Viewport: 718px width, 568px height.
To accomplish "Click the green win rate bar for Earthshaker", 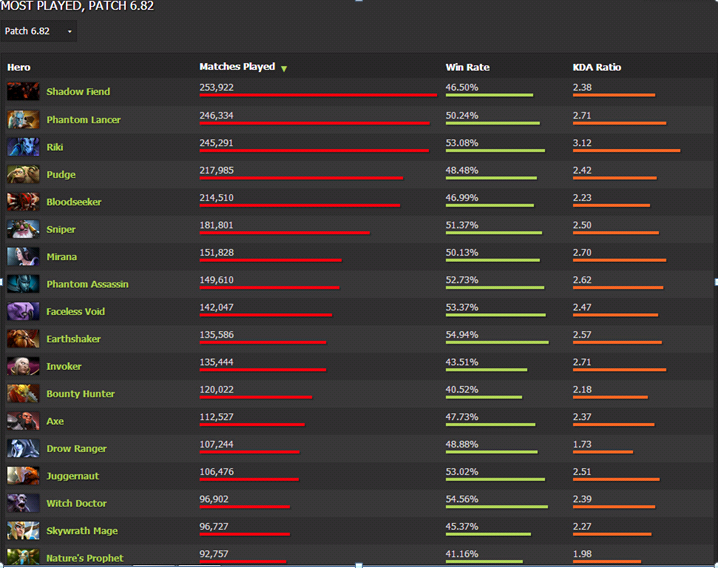I will pos(497,342).
